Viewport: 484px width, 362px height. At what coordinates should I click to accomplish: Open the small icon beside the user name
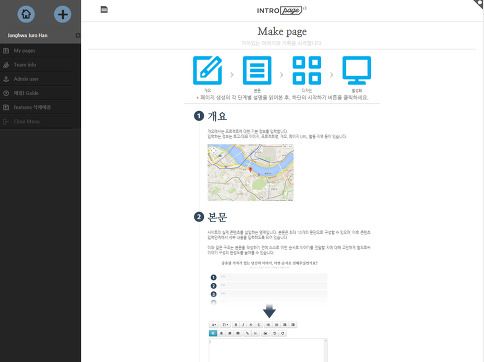click(x=77, y=35)
